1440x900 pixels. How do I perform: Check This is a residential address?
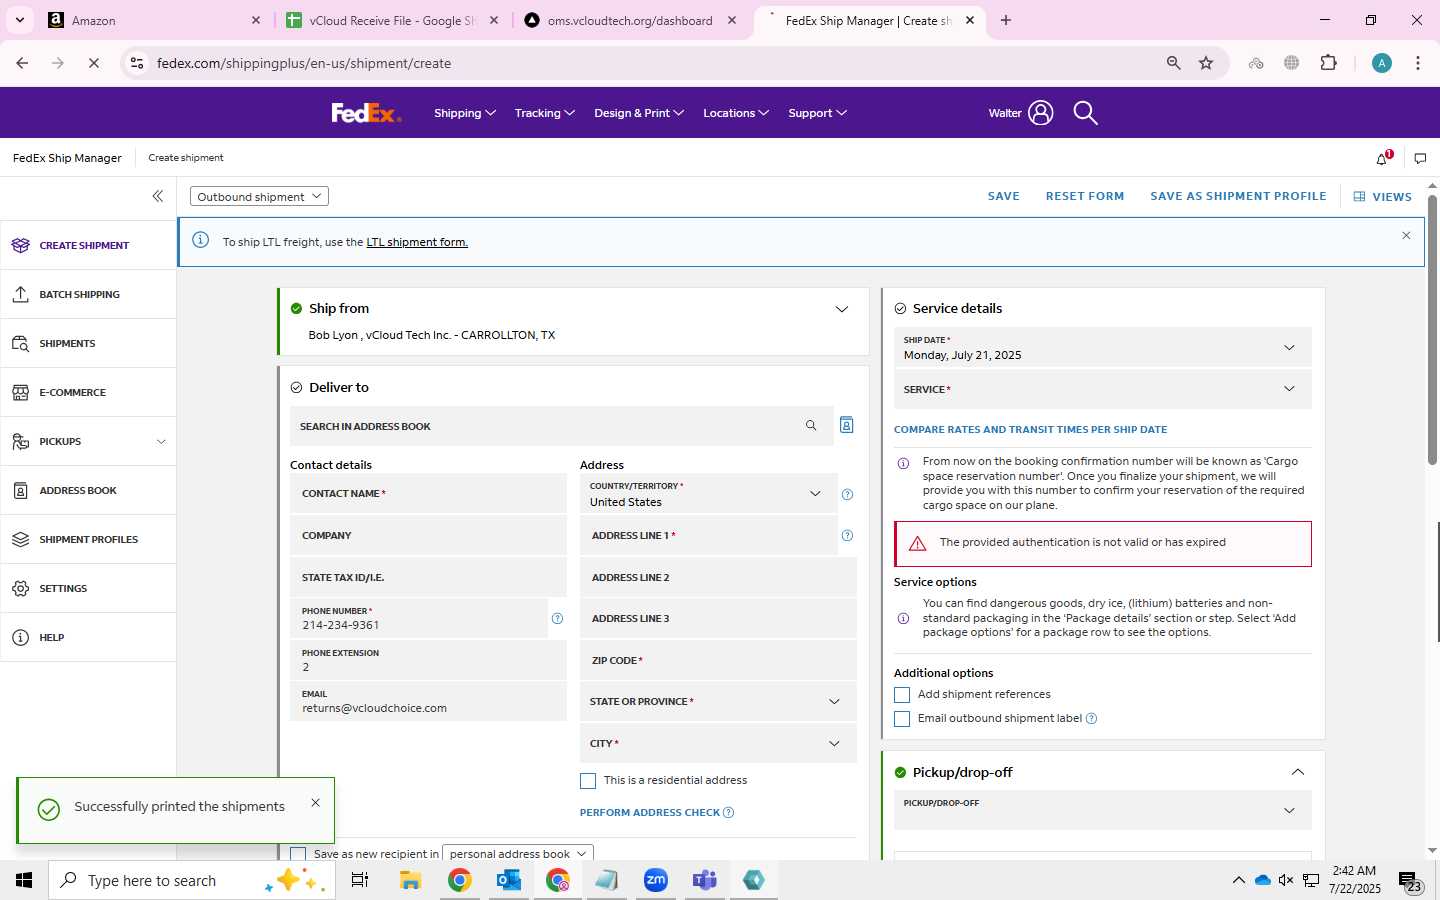[588, 781]
